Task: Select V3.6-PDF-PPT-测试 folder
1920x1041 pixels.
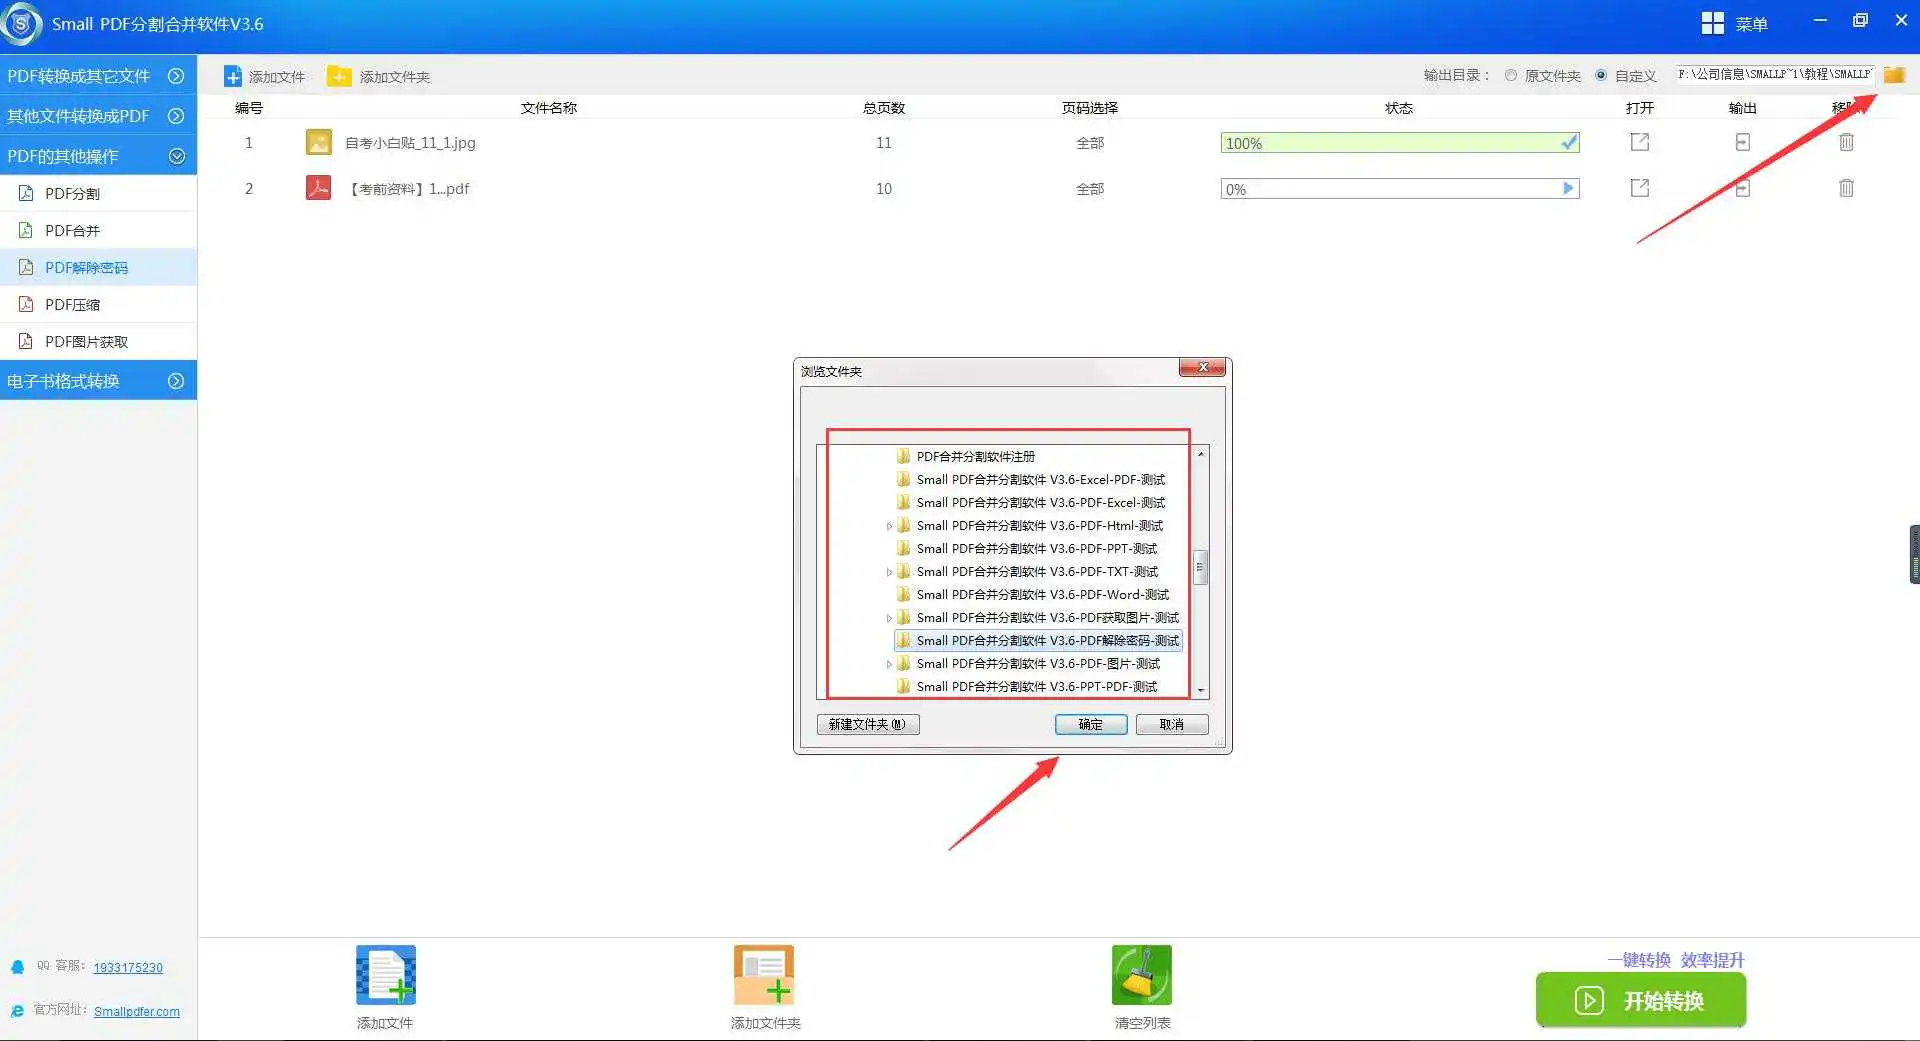Action: [1036, 548]
